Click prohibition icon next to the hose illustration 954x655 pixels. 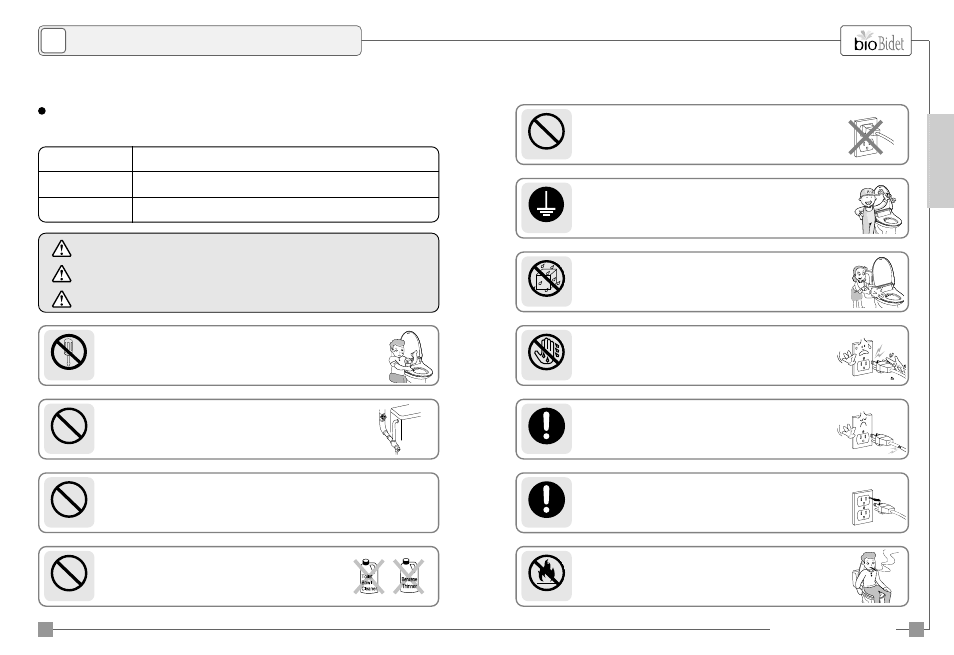(69, 426)
